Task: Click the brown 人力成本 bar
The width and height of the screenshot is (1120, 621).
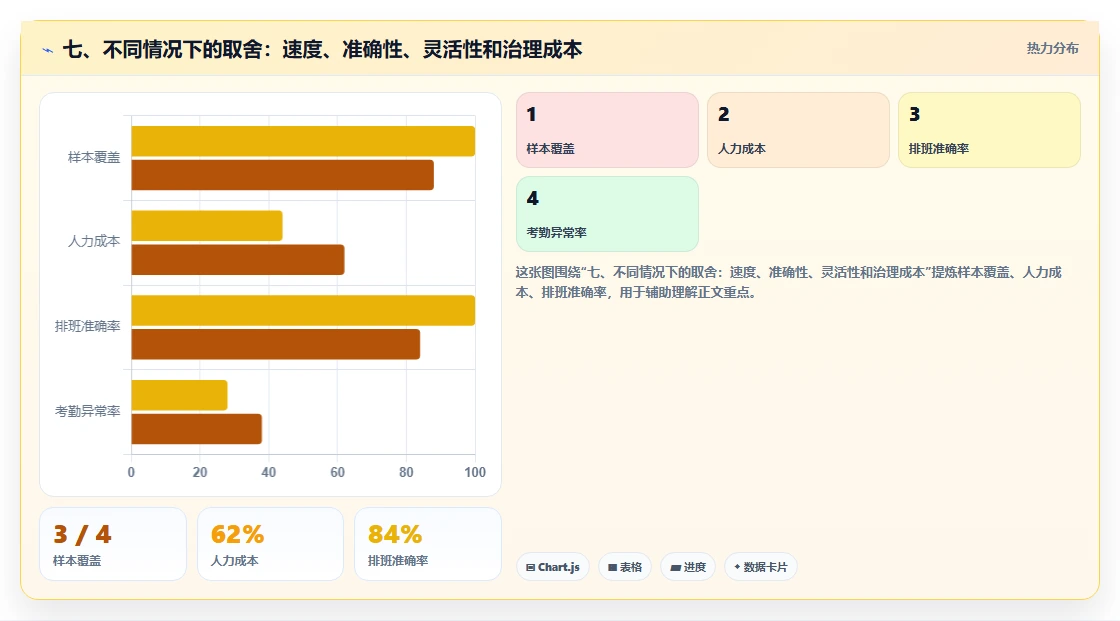Action: tap(238, 259)
